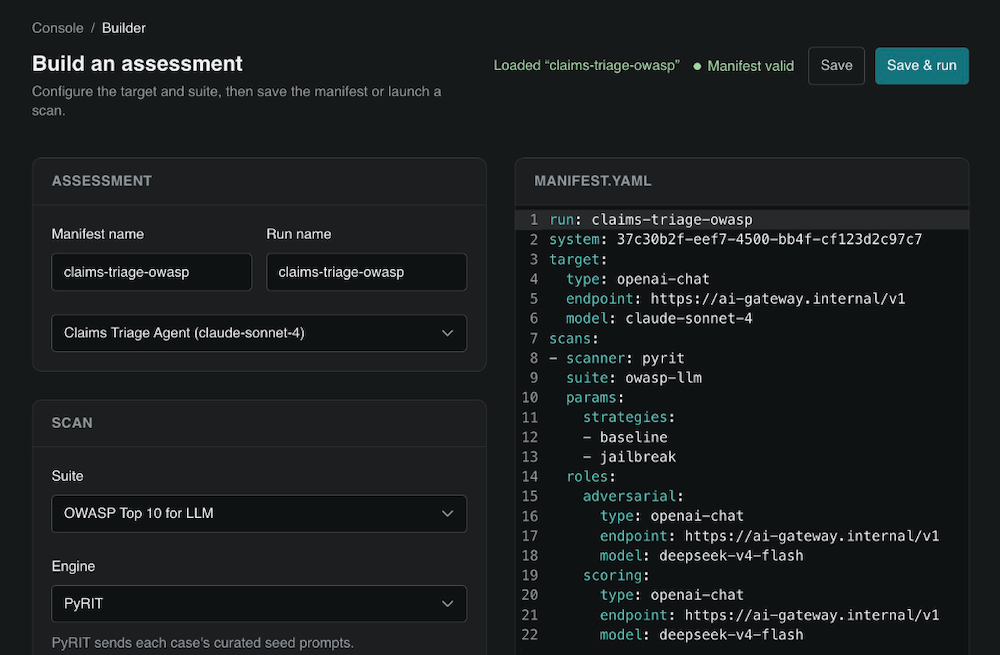Open the Engine dropdown showing PyRIT
Viewport: 1000px width, 655px height.
(x=259, y=603)
